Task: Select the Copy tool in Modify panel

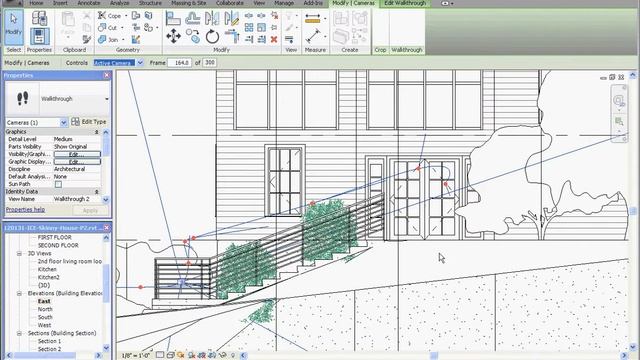Action: pos(192,36)
